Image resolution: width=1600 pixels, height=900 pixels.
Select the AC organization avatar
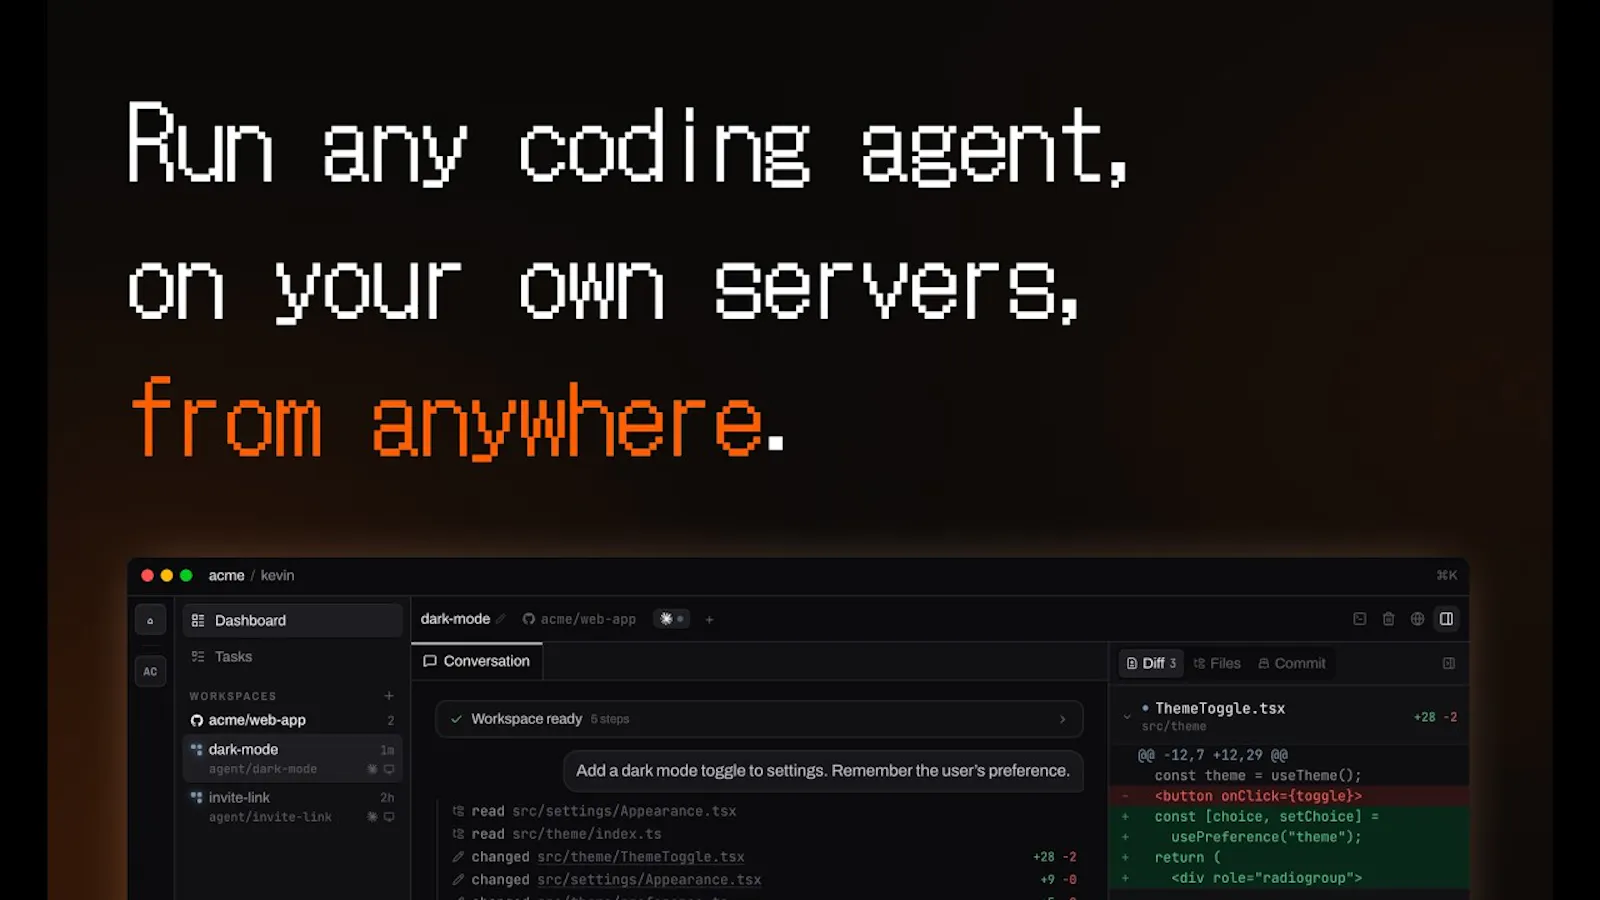pyautogui.click(x=150, y=671)
